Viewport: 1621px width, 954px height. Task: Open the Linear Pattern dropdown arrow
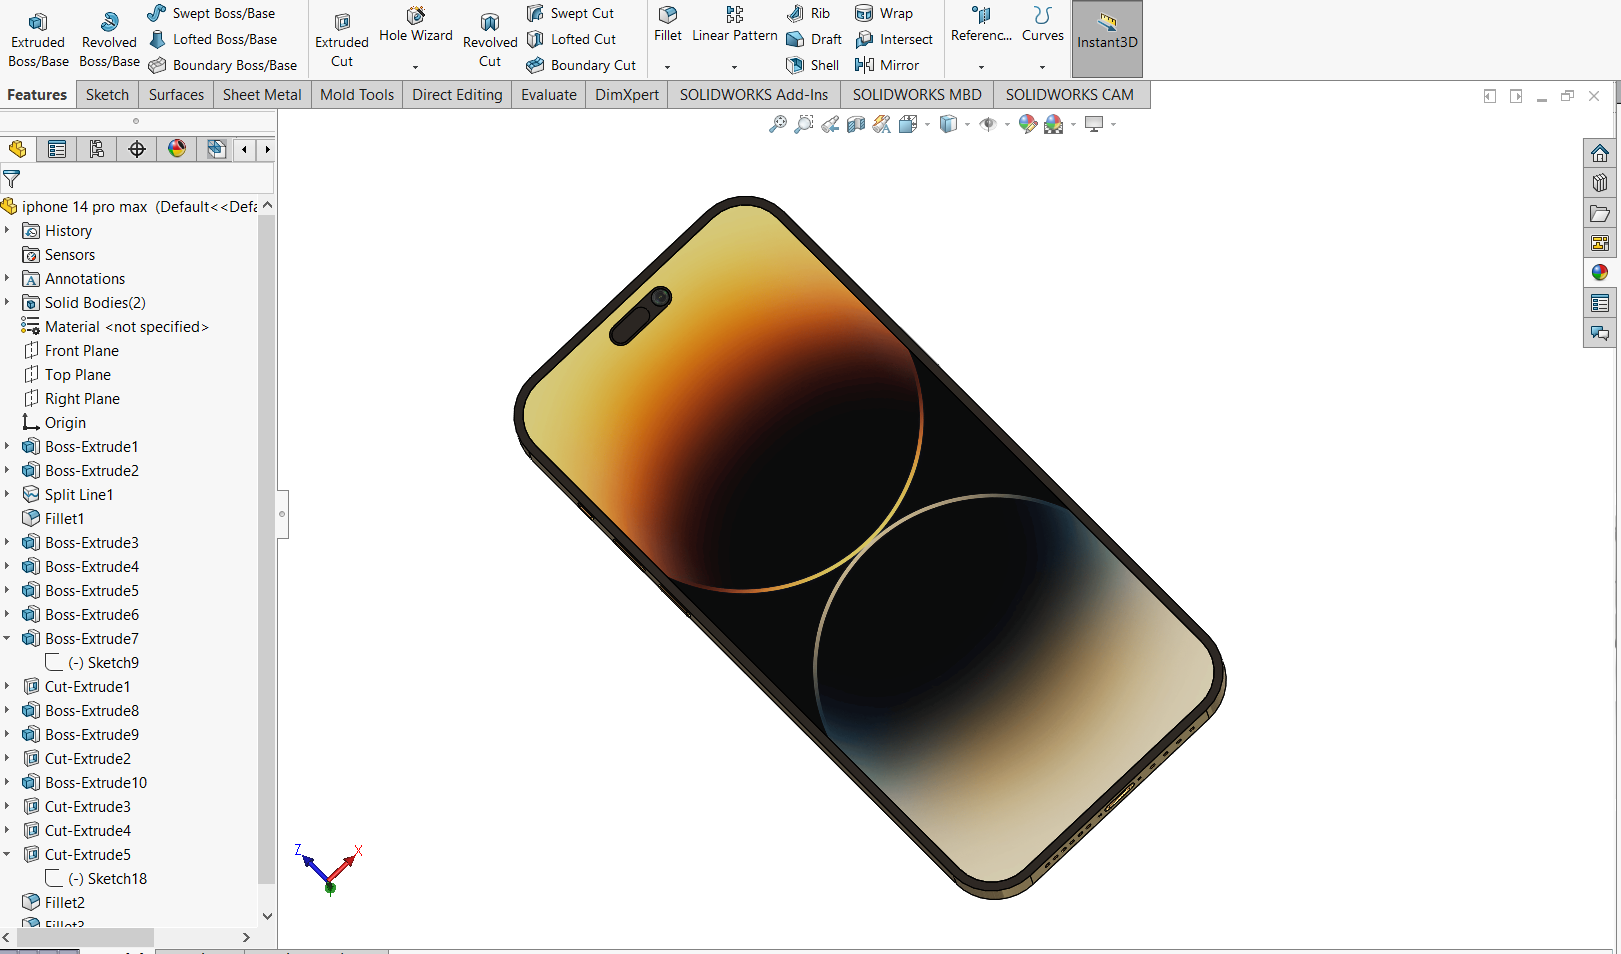tap(735, 67)
